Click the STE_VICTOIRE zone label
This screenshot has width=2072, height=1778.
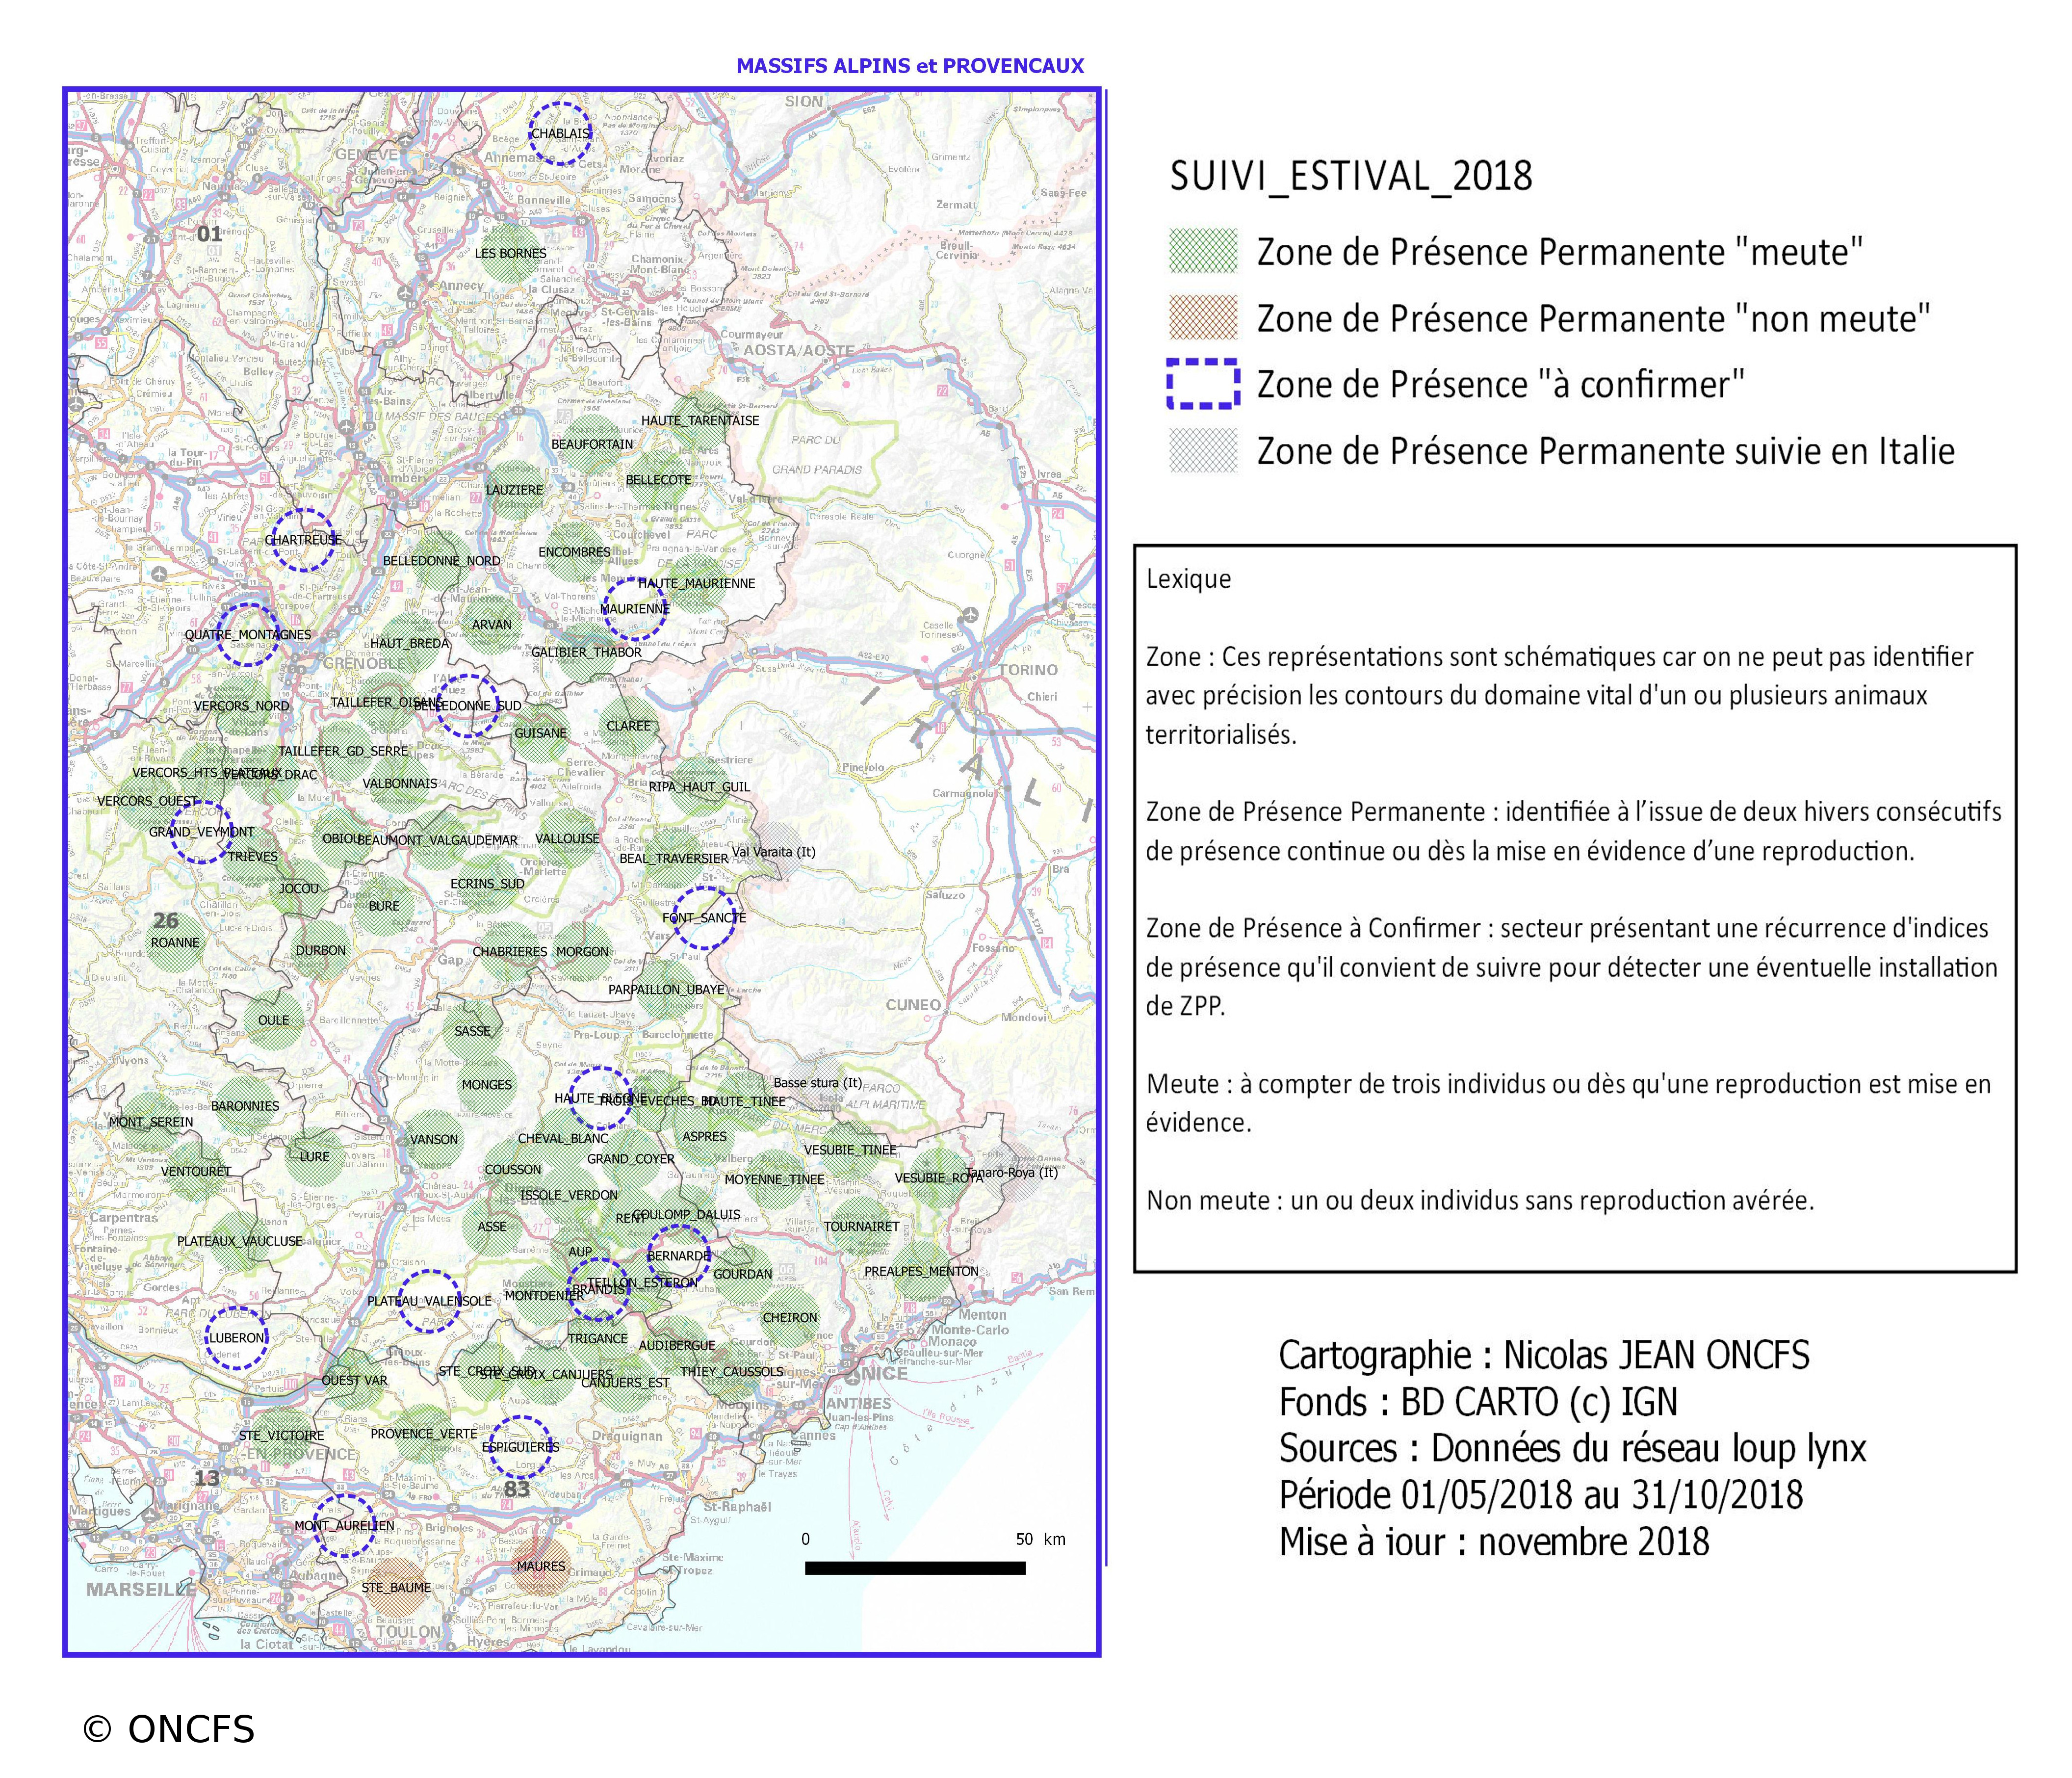[281, 1435]
